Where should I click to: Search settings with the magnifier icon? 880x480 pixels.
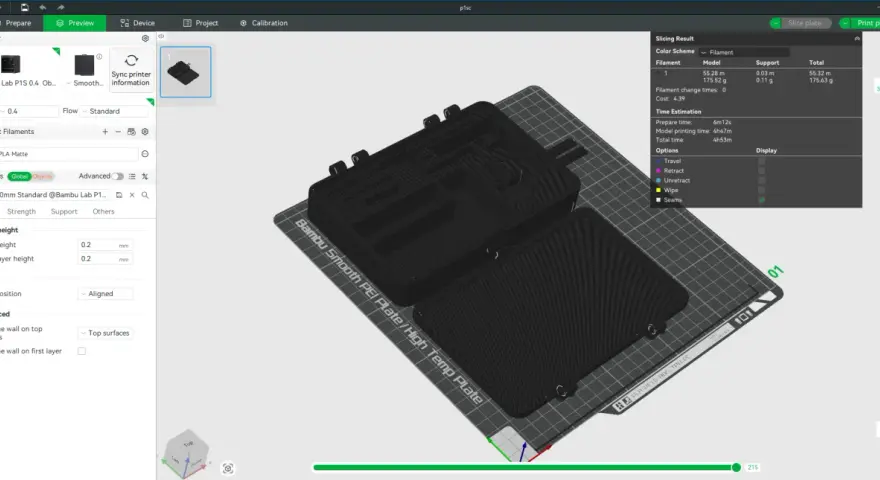pos(145,195)
